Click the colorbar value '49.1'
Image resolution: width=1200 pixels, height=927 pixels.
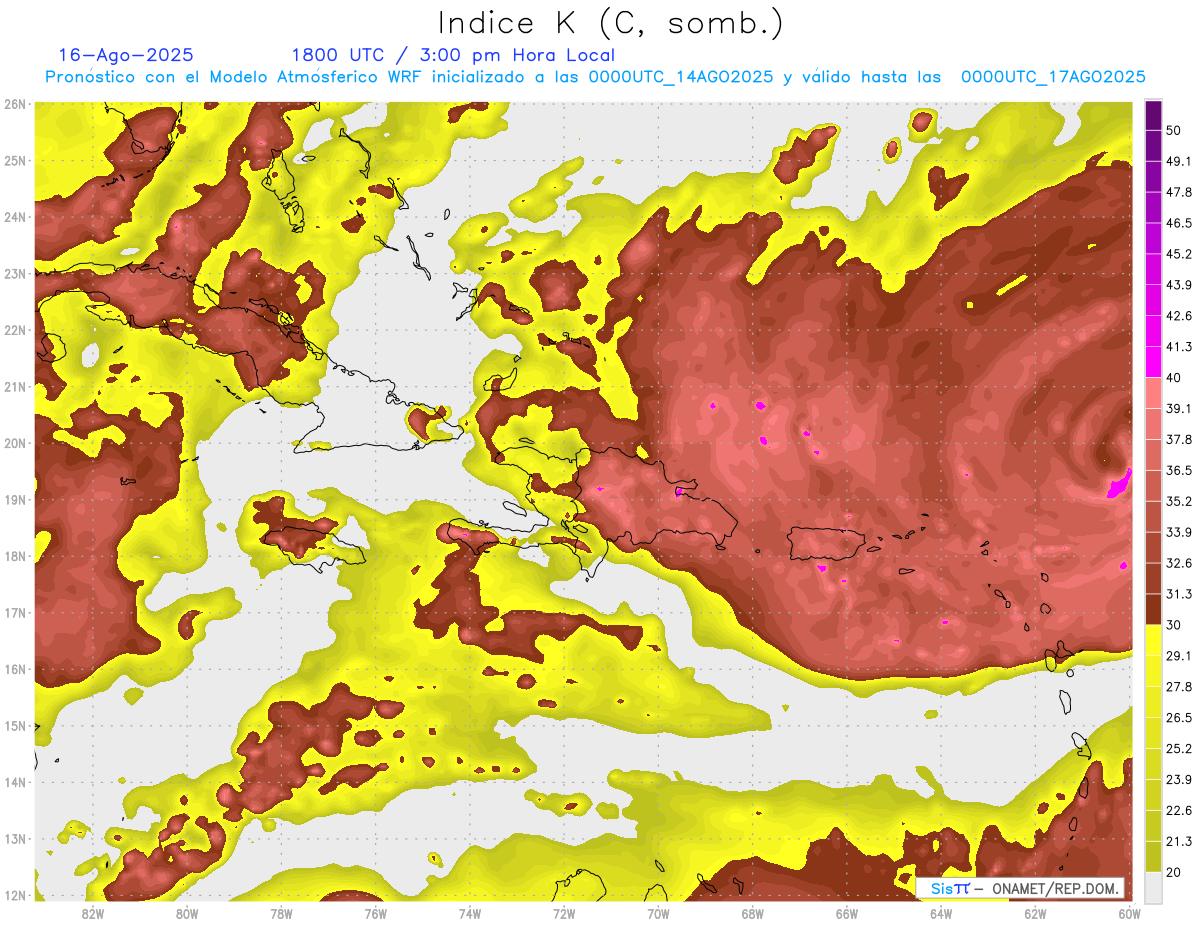(1179, 161)
